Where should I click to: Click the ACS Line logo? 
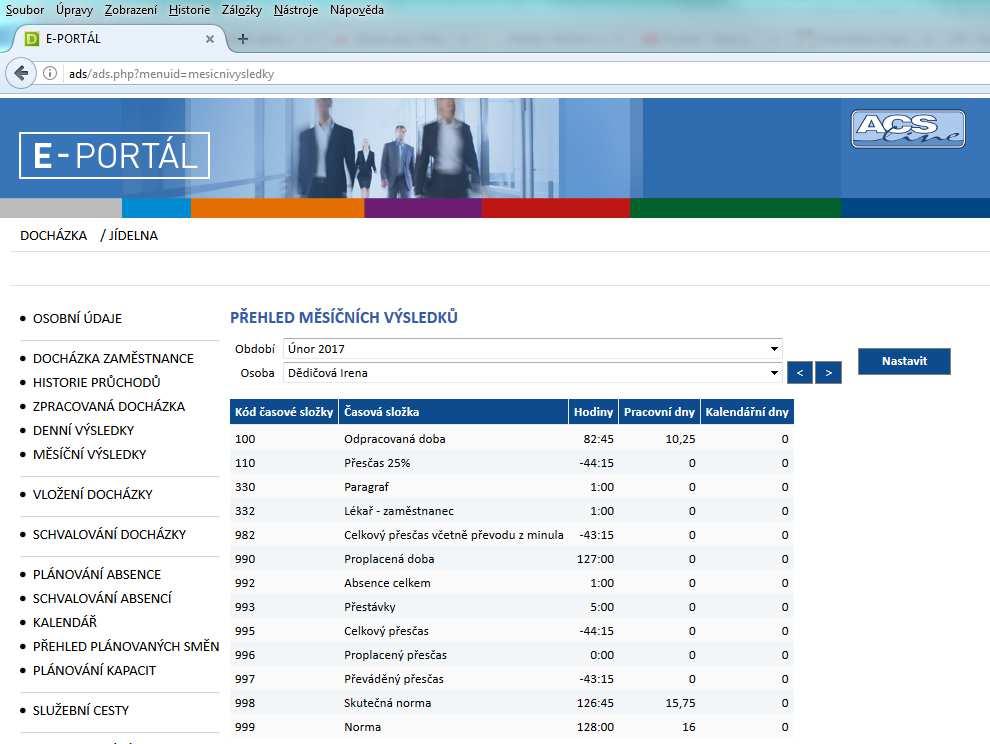(x=908, y=129)
